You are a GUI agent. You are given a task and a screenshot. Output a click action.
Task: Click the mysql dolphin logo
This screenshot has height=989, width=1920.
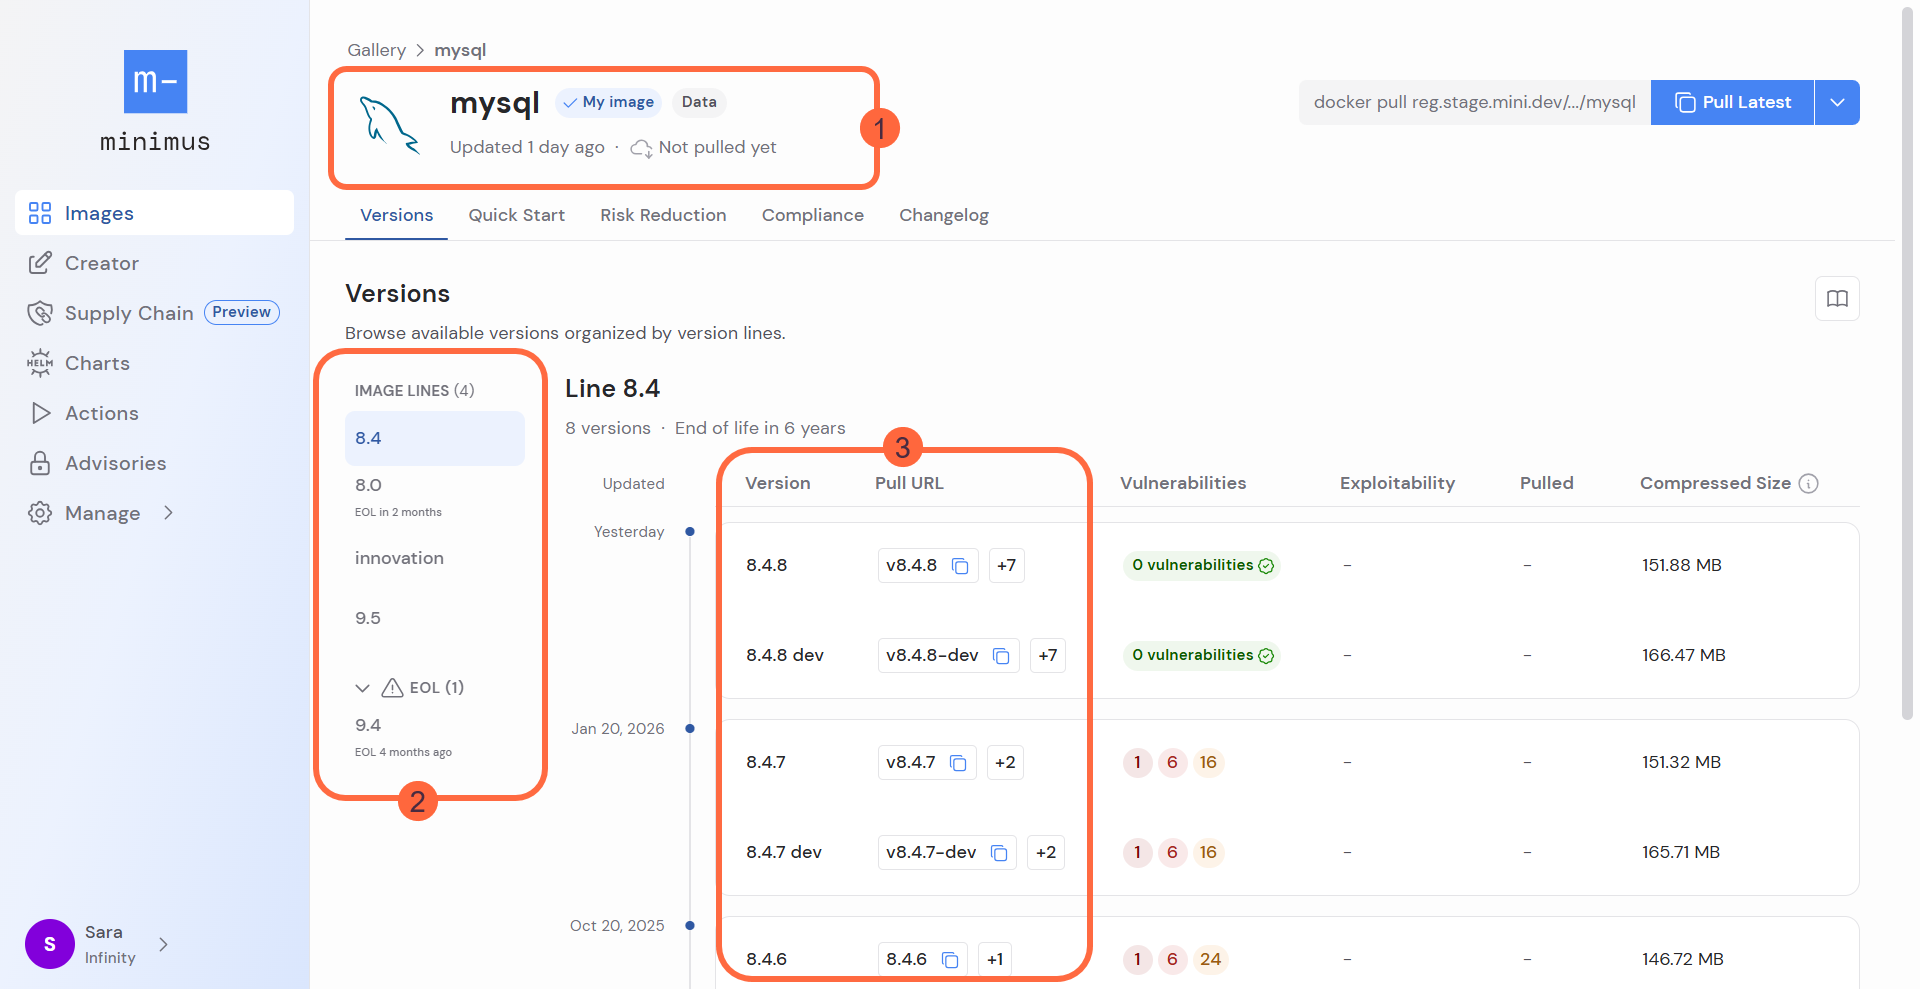coord(389,126)
